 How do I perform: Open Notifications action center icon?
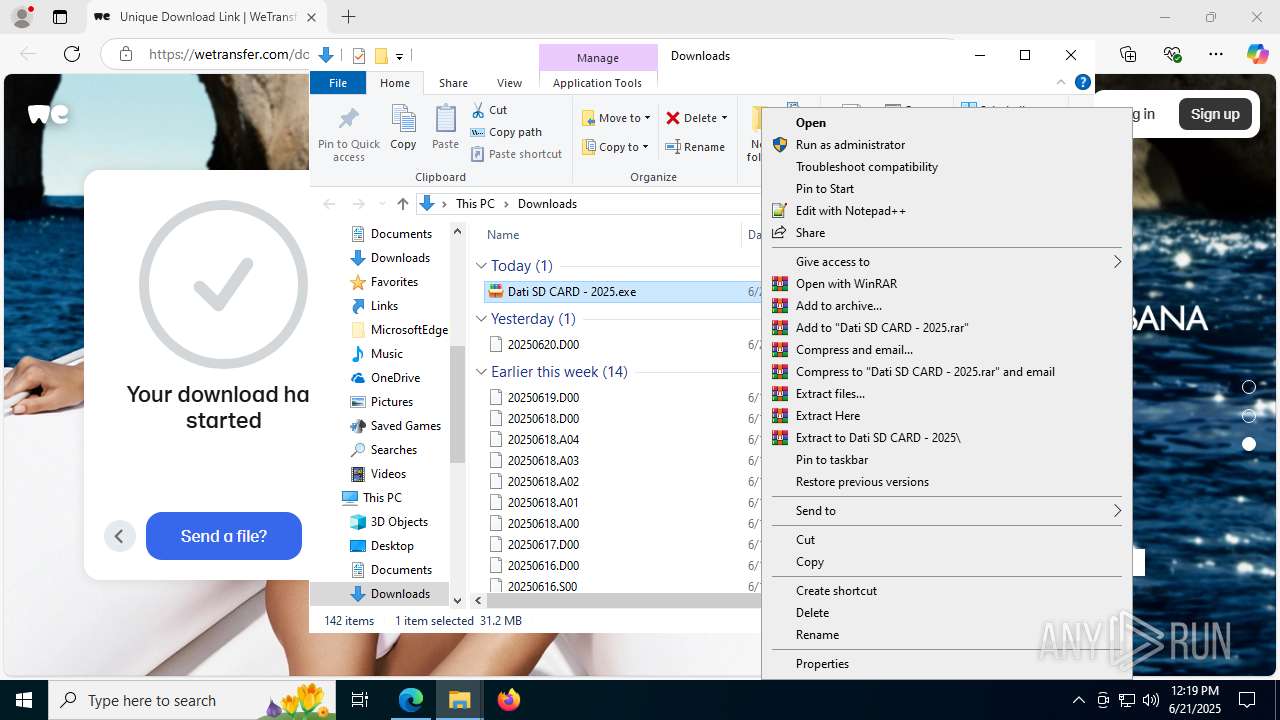(x=1247, y=700)
